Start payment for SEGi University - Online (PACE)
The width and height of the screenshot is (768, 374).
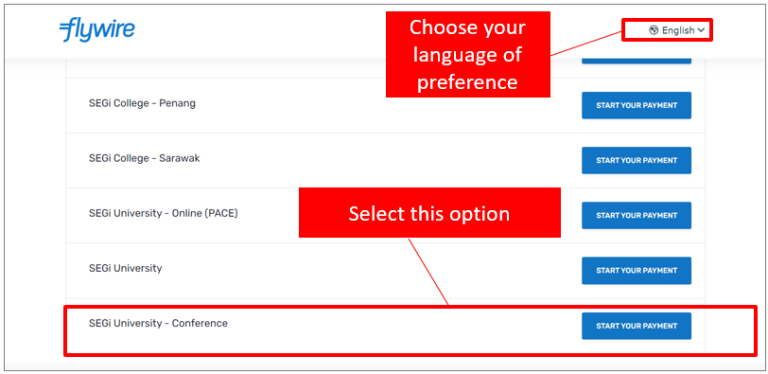click(636, 215)
